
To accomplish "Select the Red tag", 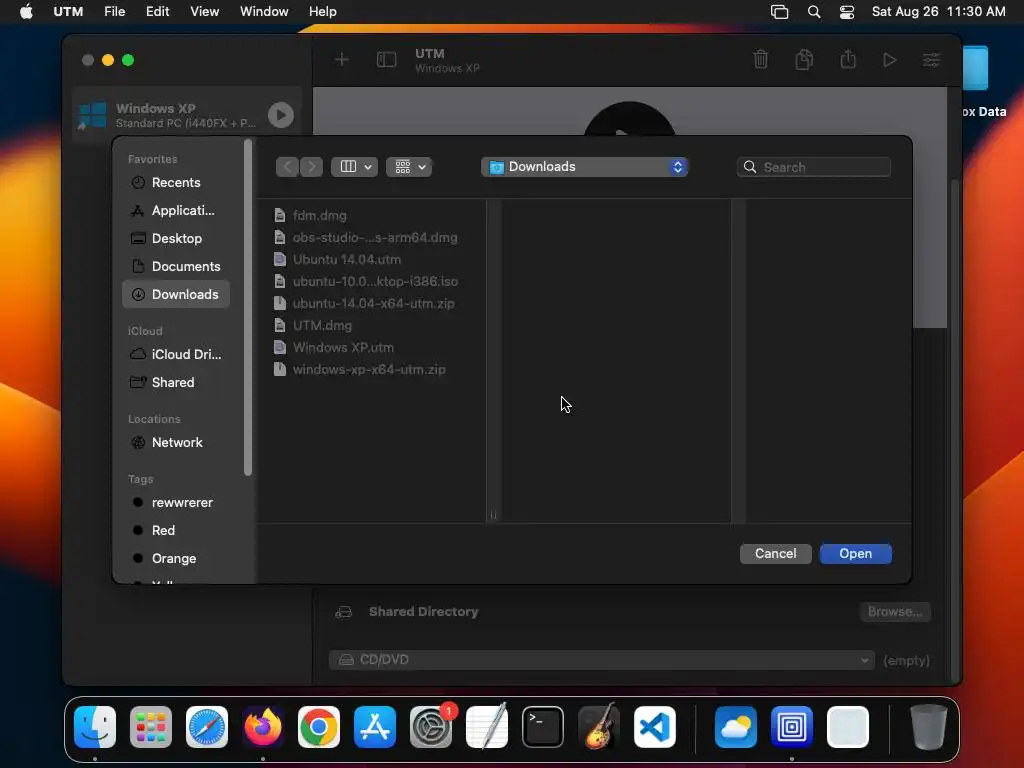I will 176,531.
